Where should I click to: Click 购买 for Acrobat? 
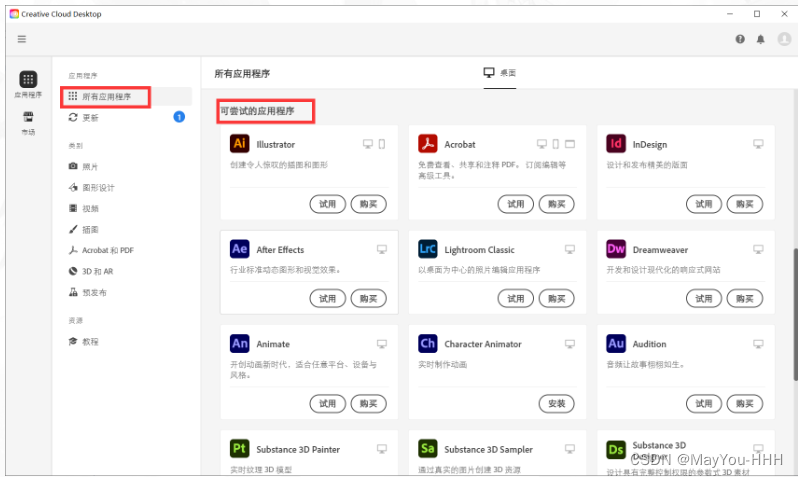557,204
